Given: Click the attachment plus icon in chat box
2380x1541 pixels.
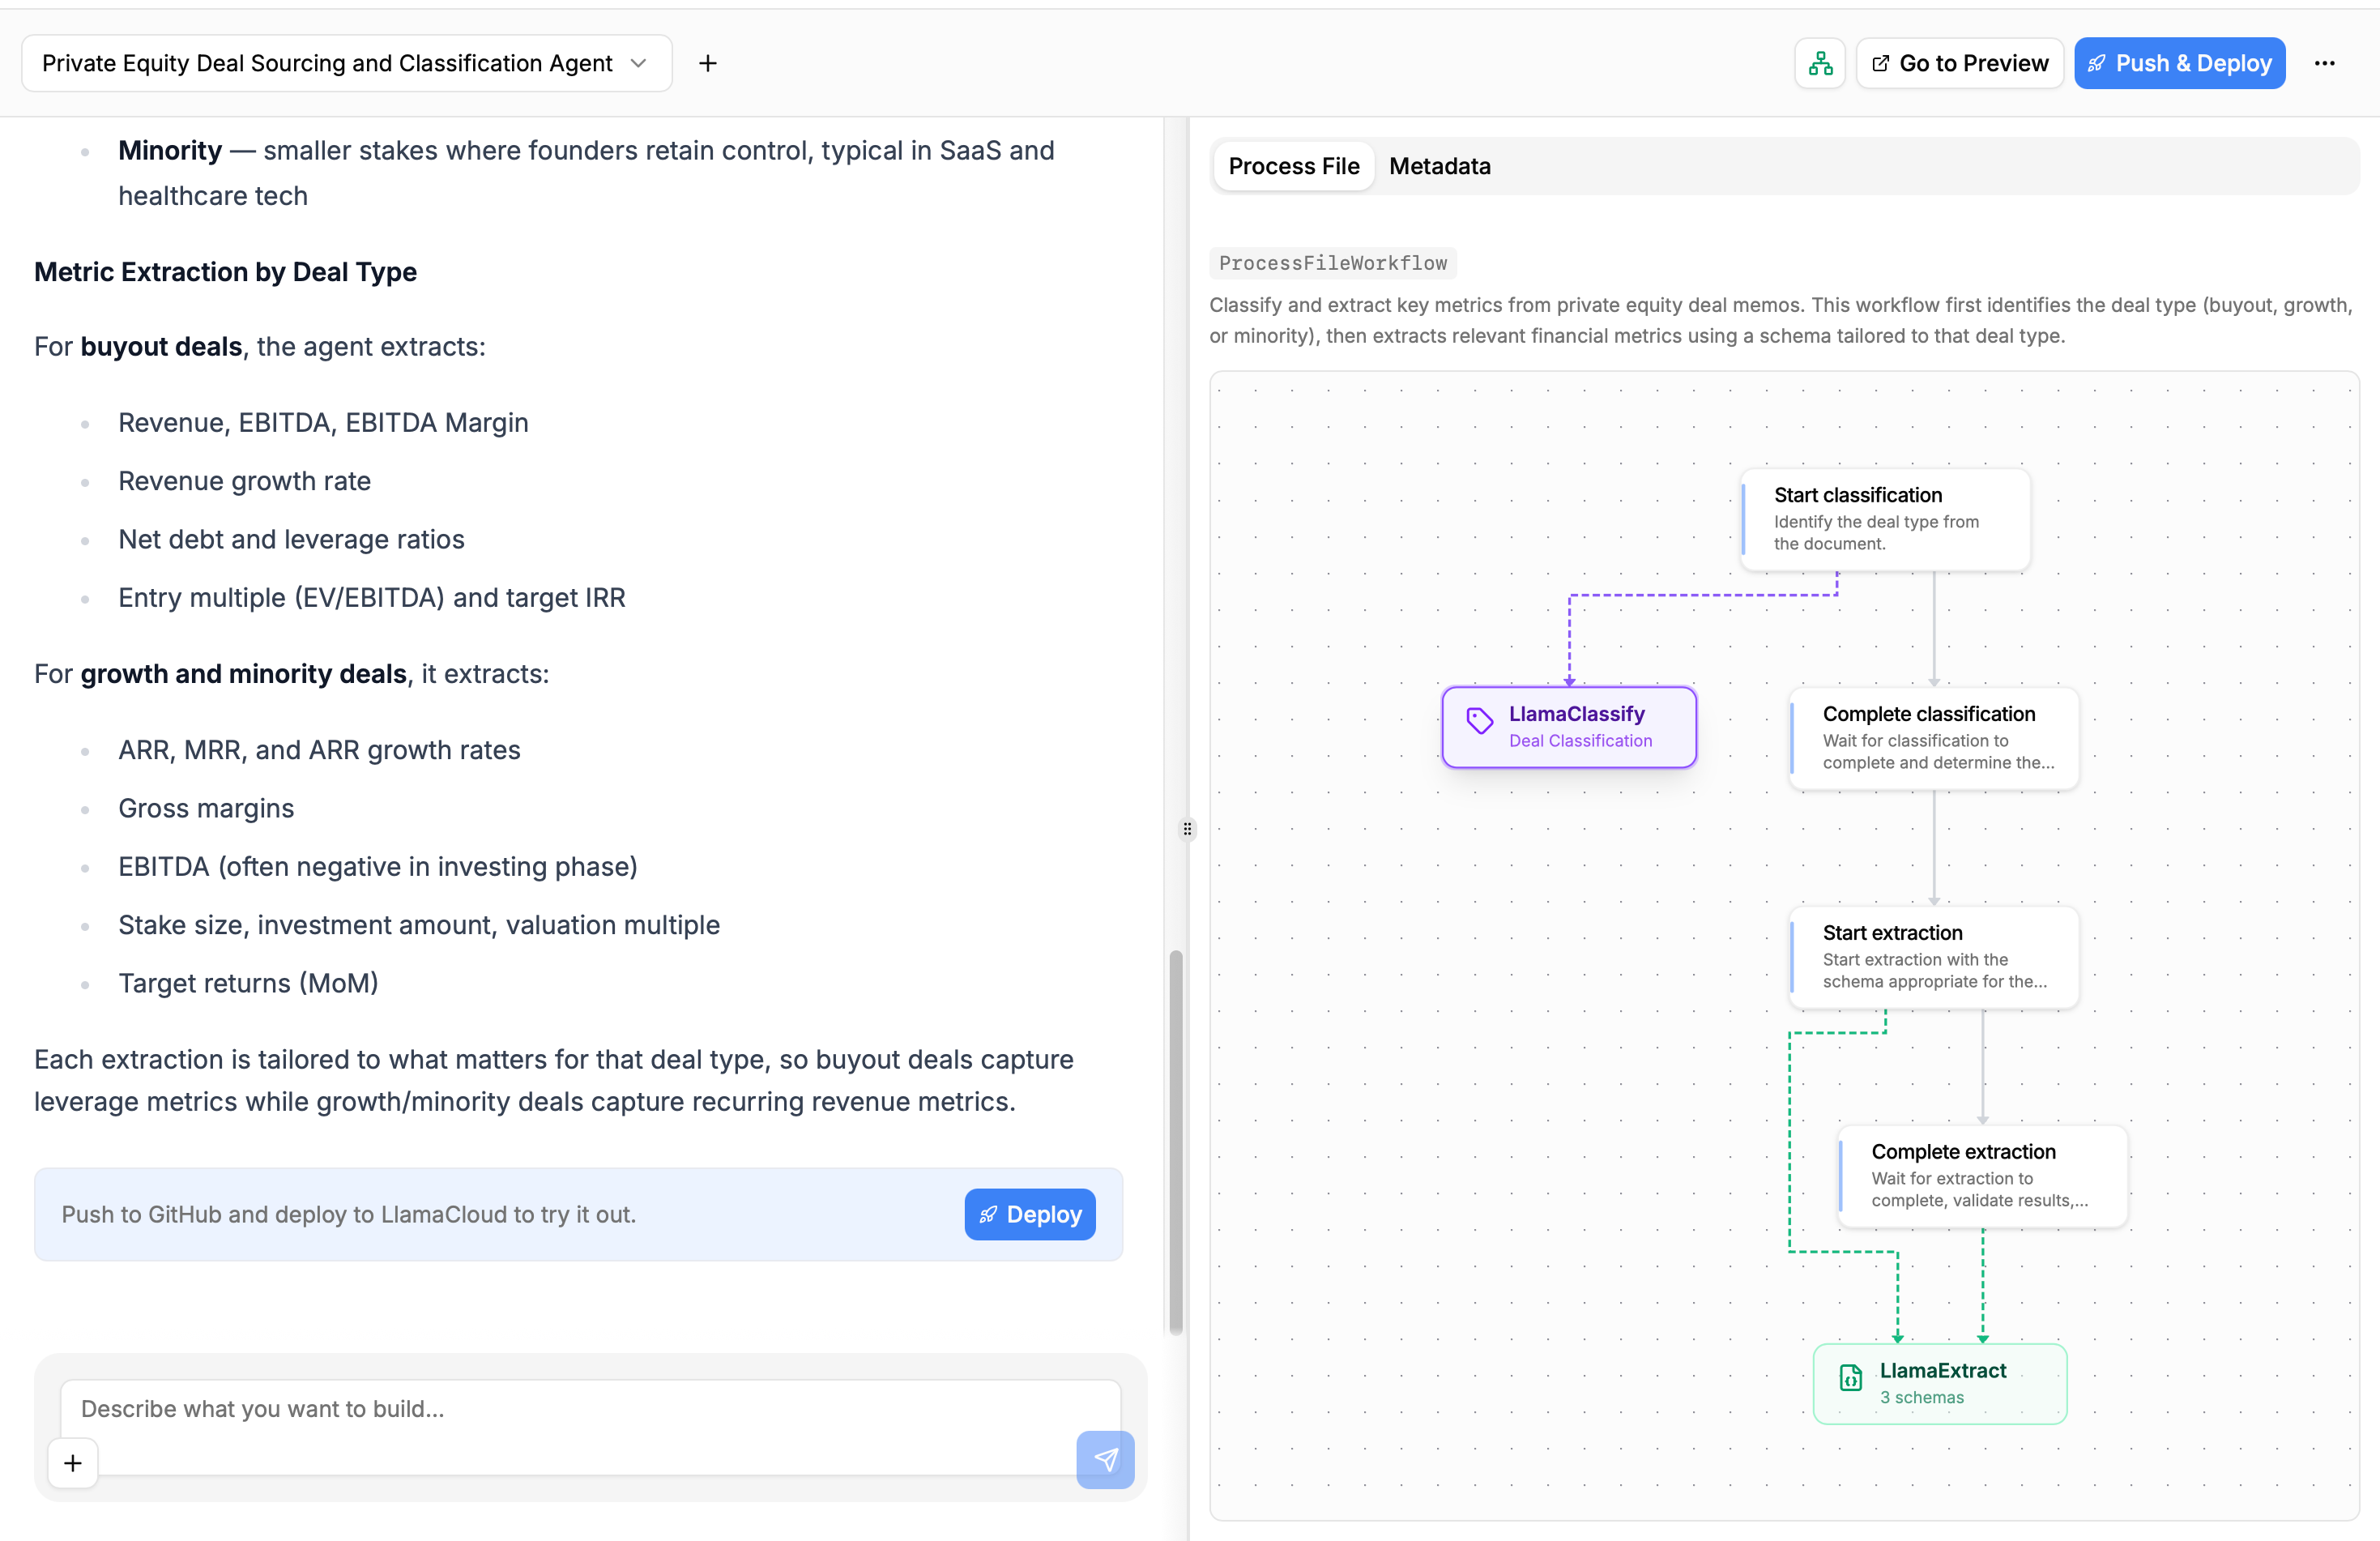Looking at the screenshot, I should (73, 1463).
